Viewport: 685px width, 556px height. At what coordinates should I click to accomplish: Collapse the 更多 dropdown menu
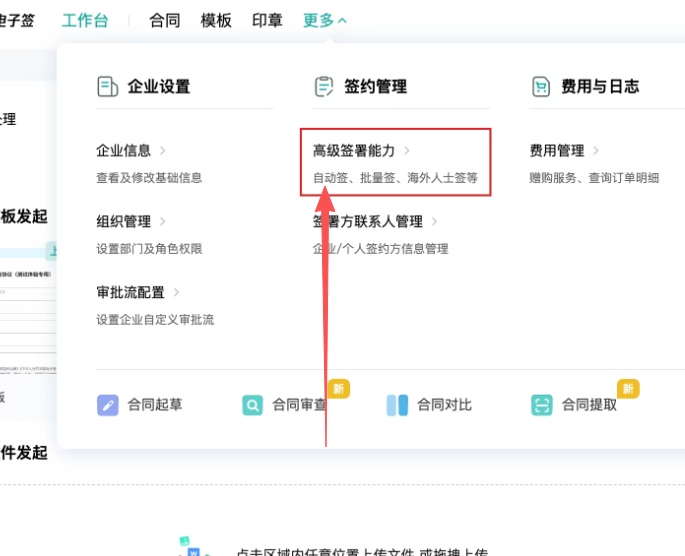click(x=325, y=20)
